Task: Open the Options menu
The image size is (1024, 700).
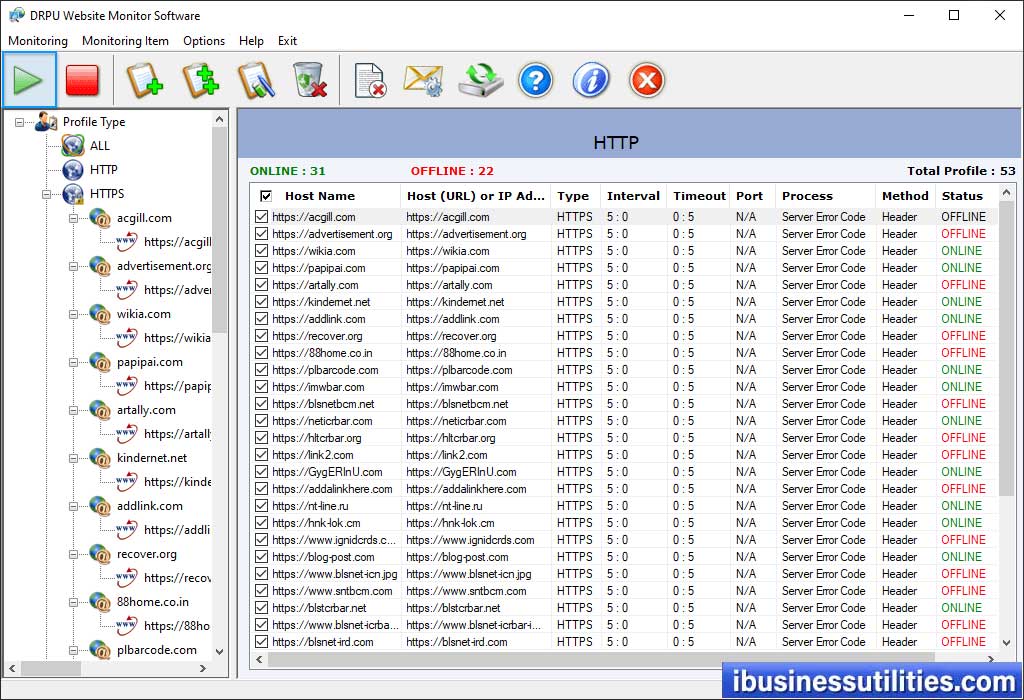Action: [204, 40]
